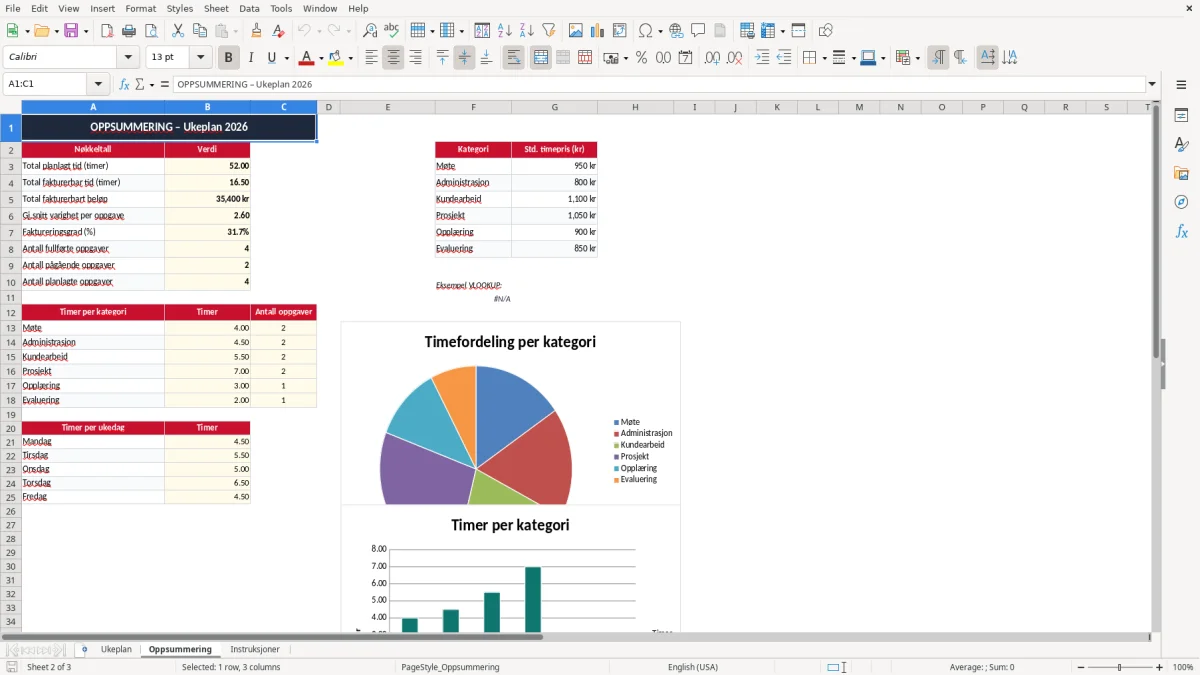The width and height of the screenshot is (1200, 675).
Task: Open Print Preview
Action: point(151,31)
